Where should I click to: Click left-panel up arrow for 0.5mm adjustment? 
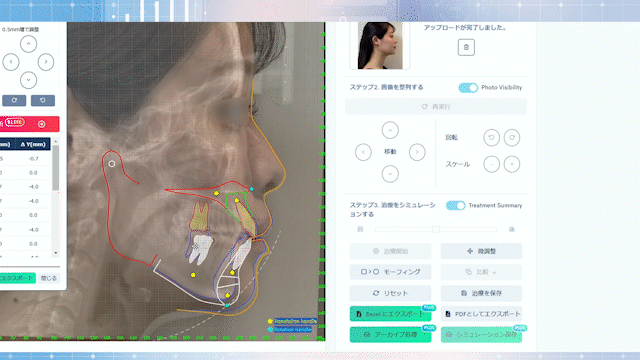click(x=28, y=44)
